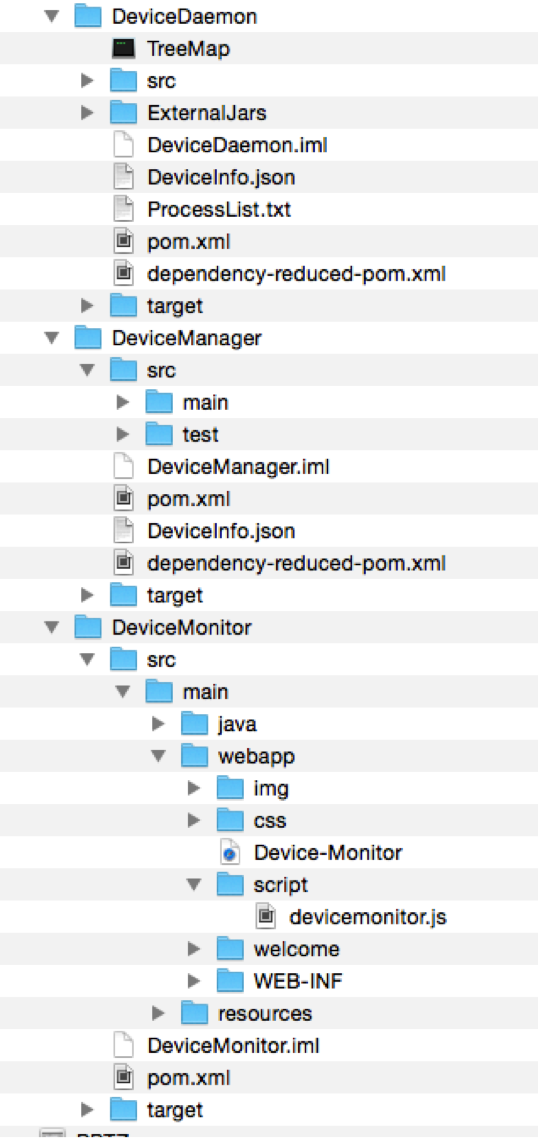Select "DeviceInfo.json" name inside DeviceDaemon

point(221,177)
